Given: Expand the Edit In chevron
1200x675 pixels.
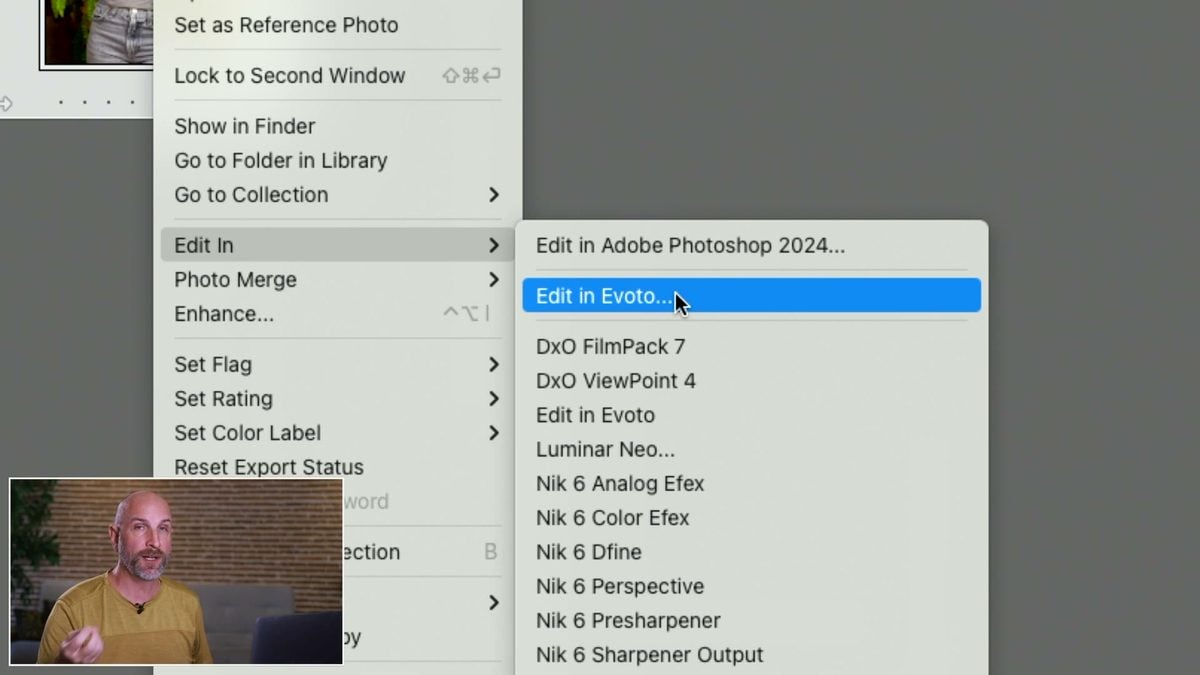Looking at the screenshot, I should tap(494, 245).
